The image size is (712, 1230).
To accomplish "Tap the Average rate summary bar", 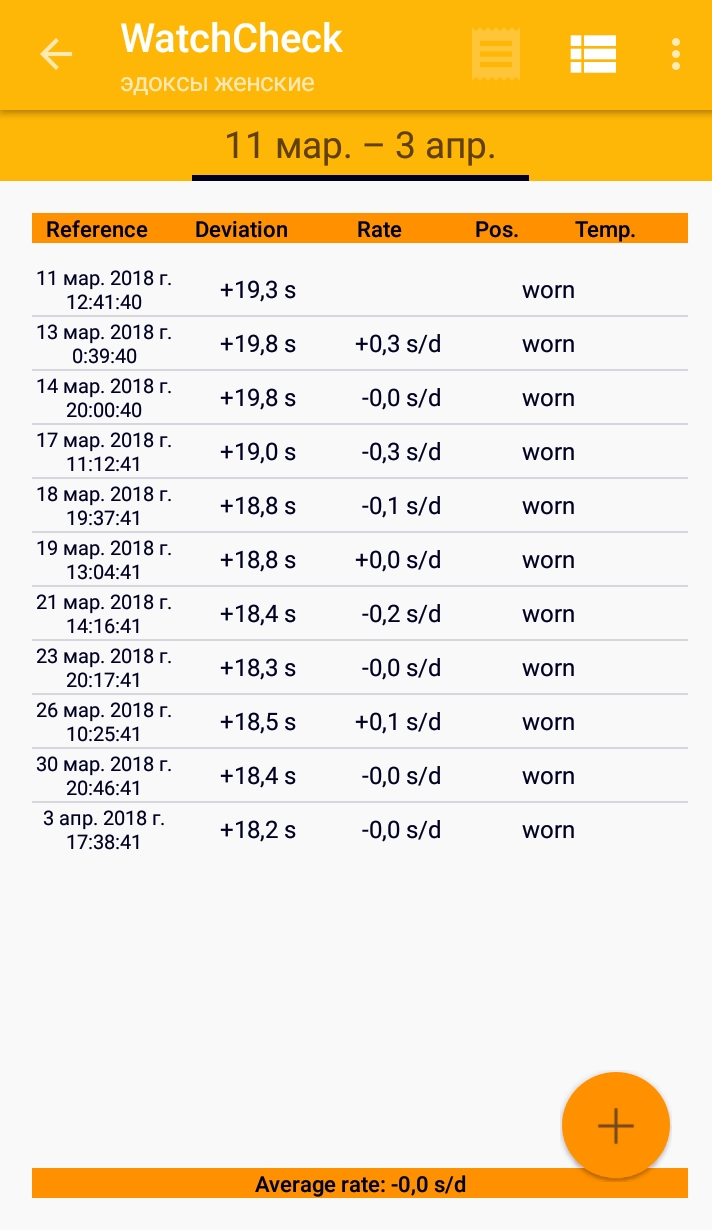I will pyautogui.click(x=360, y=1185).
